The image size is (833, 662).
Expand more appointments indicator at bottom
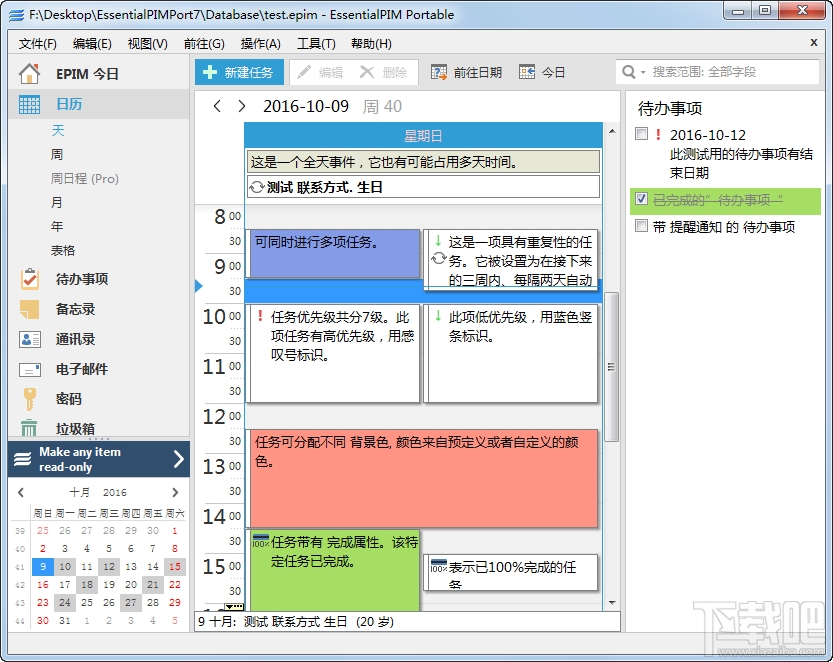[234, 607]
